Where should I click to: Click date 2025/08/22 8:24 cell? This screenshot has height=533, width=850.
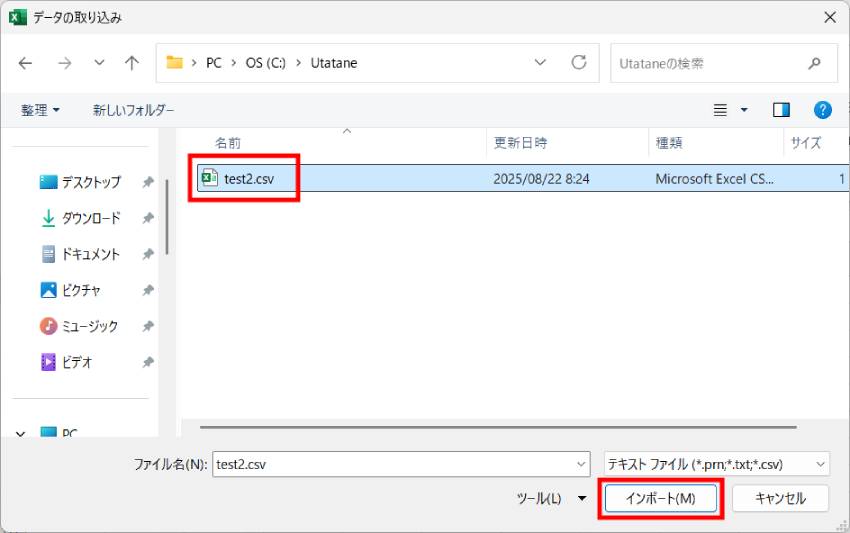coord(541,179)
